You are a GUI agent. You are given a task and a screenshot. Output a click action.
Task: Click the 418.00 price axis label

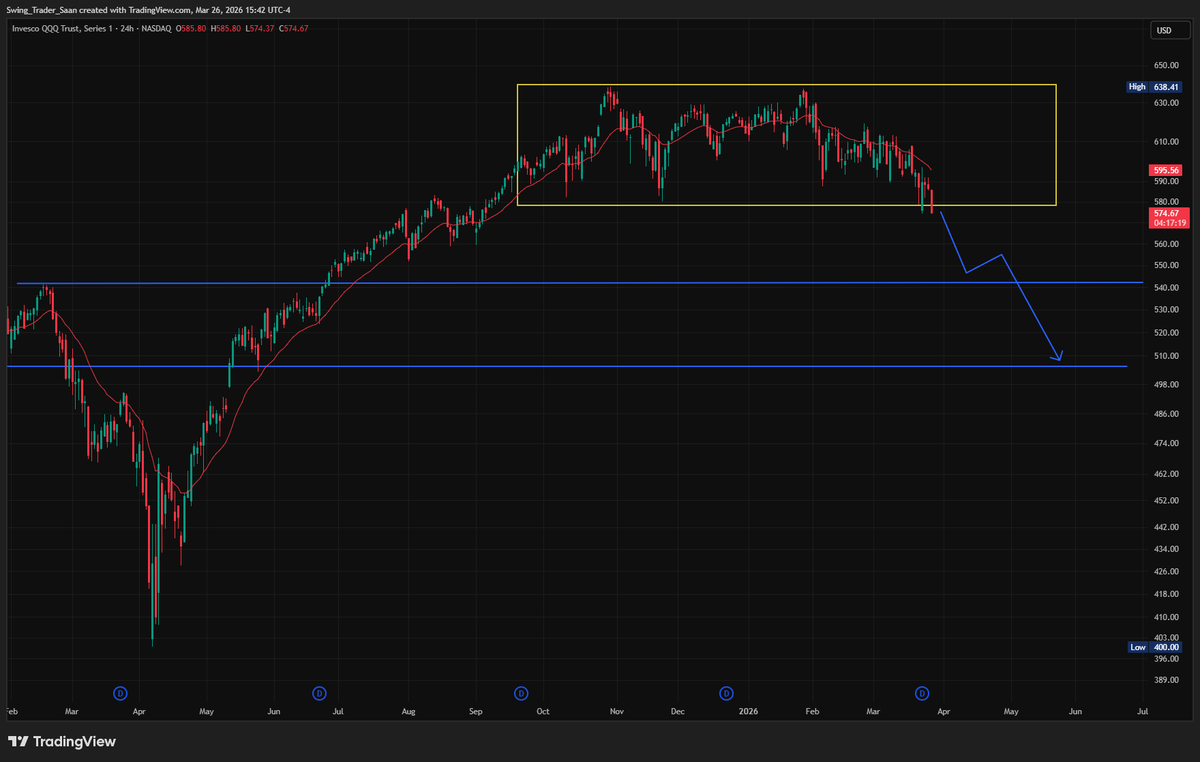tap(1166, 594)
